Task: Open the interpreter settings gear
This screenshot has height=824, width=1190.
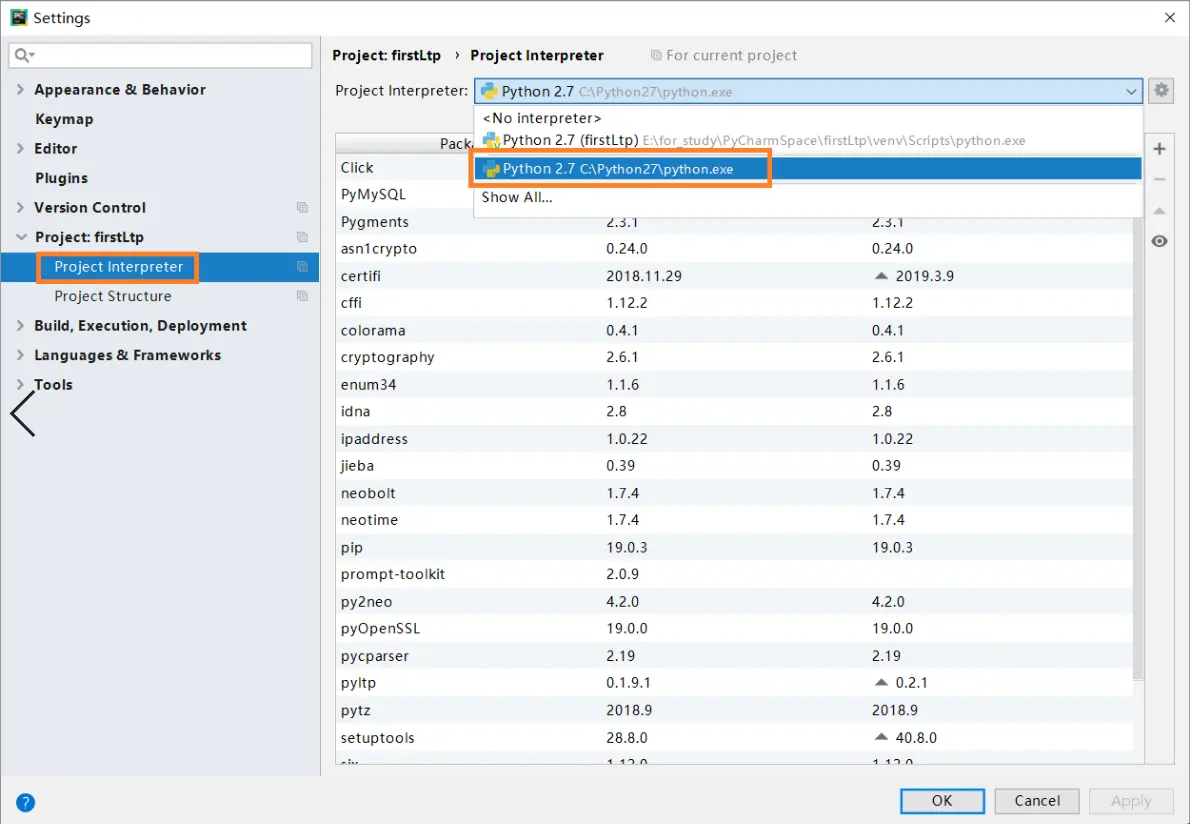Action: pyautogui.click(x=1160, y=90)
